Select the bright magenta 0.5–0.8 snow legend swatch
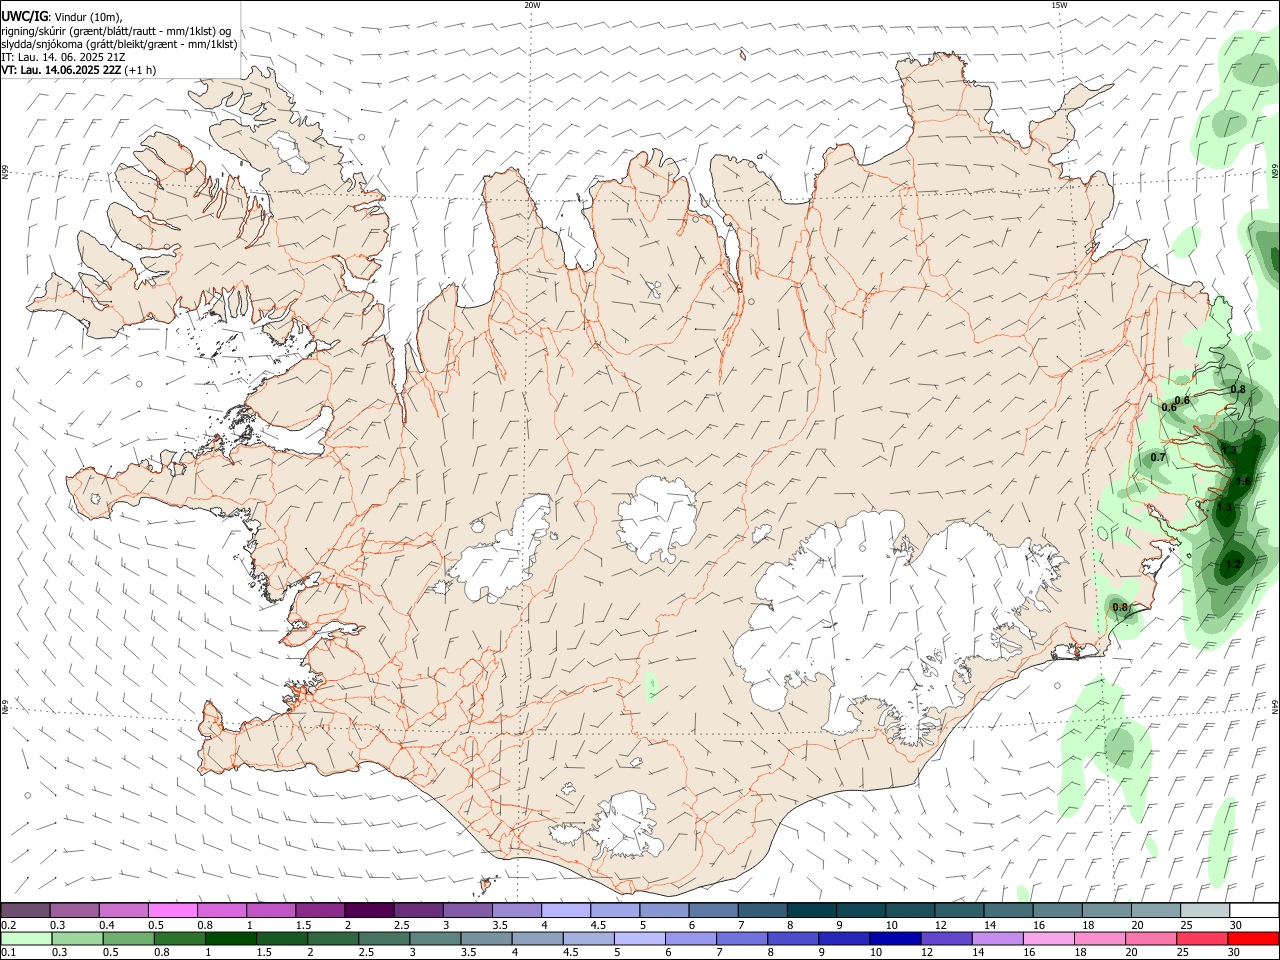This screenshot has height=960, width=1280. [x=173, y=910]
